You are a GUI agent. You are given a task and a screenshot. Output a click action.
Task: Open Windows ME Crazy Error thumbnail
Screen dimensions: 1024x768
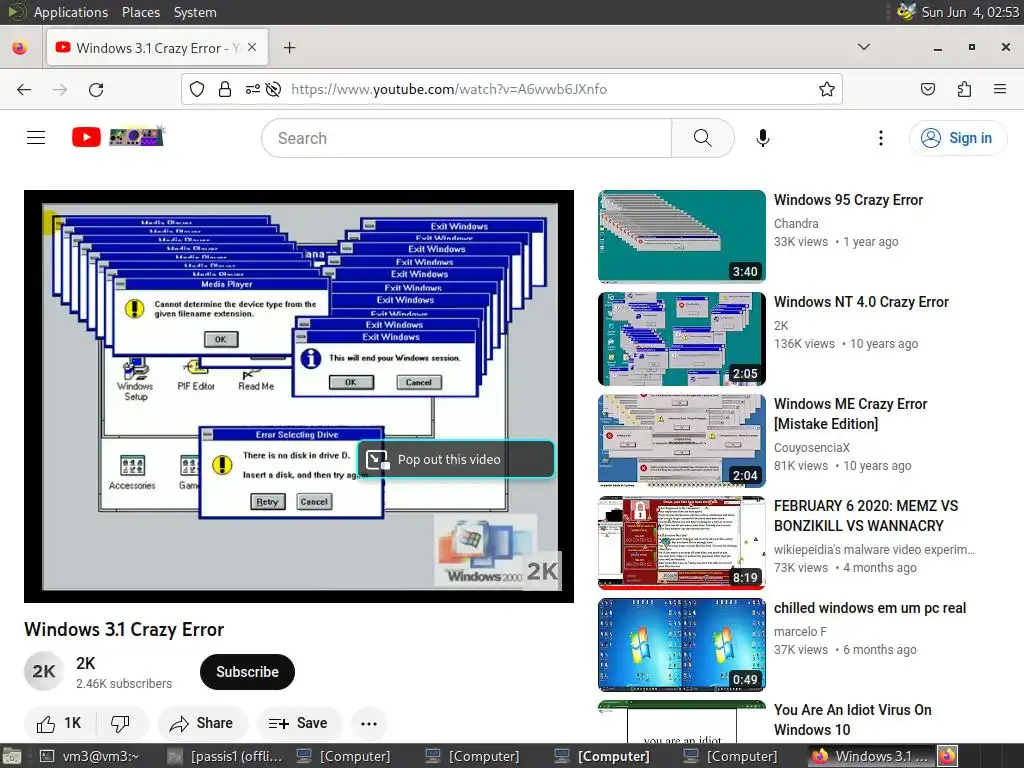pos(681,440)
